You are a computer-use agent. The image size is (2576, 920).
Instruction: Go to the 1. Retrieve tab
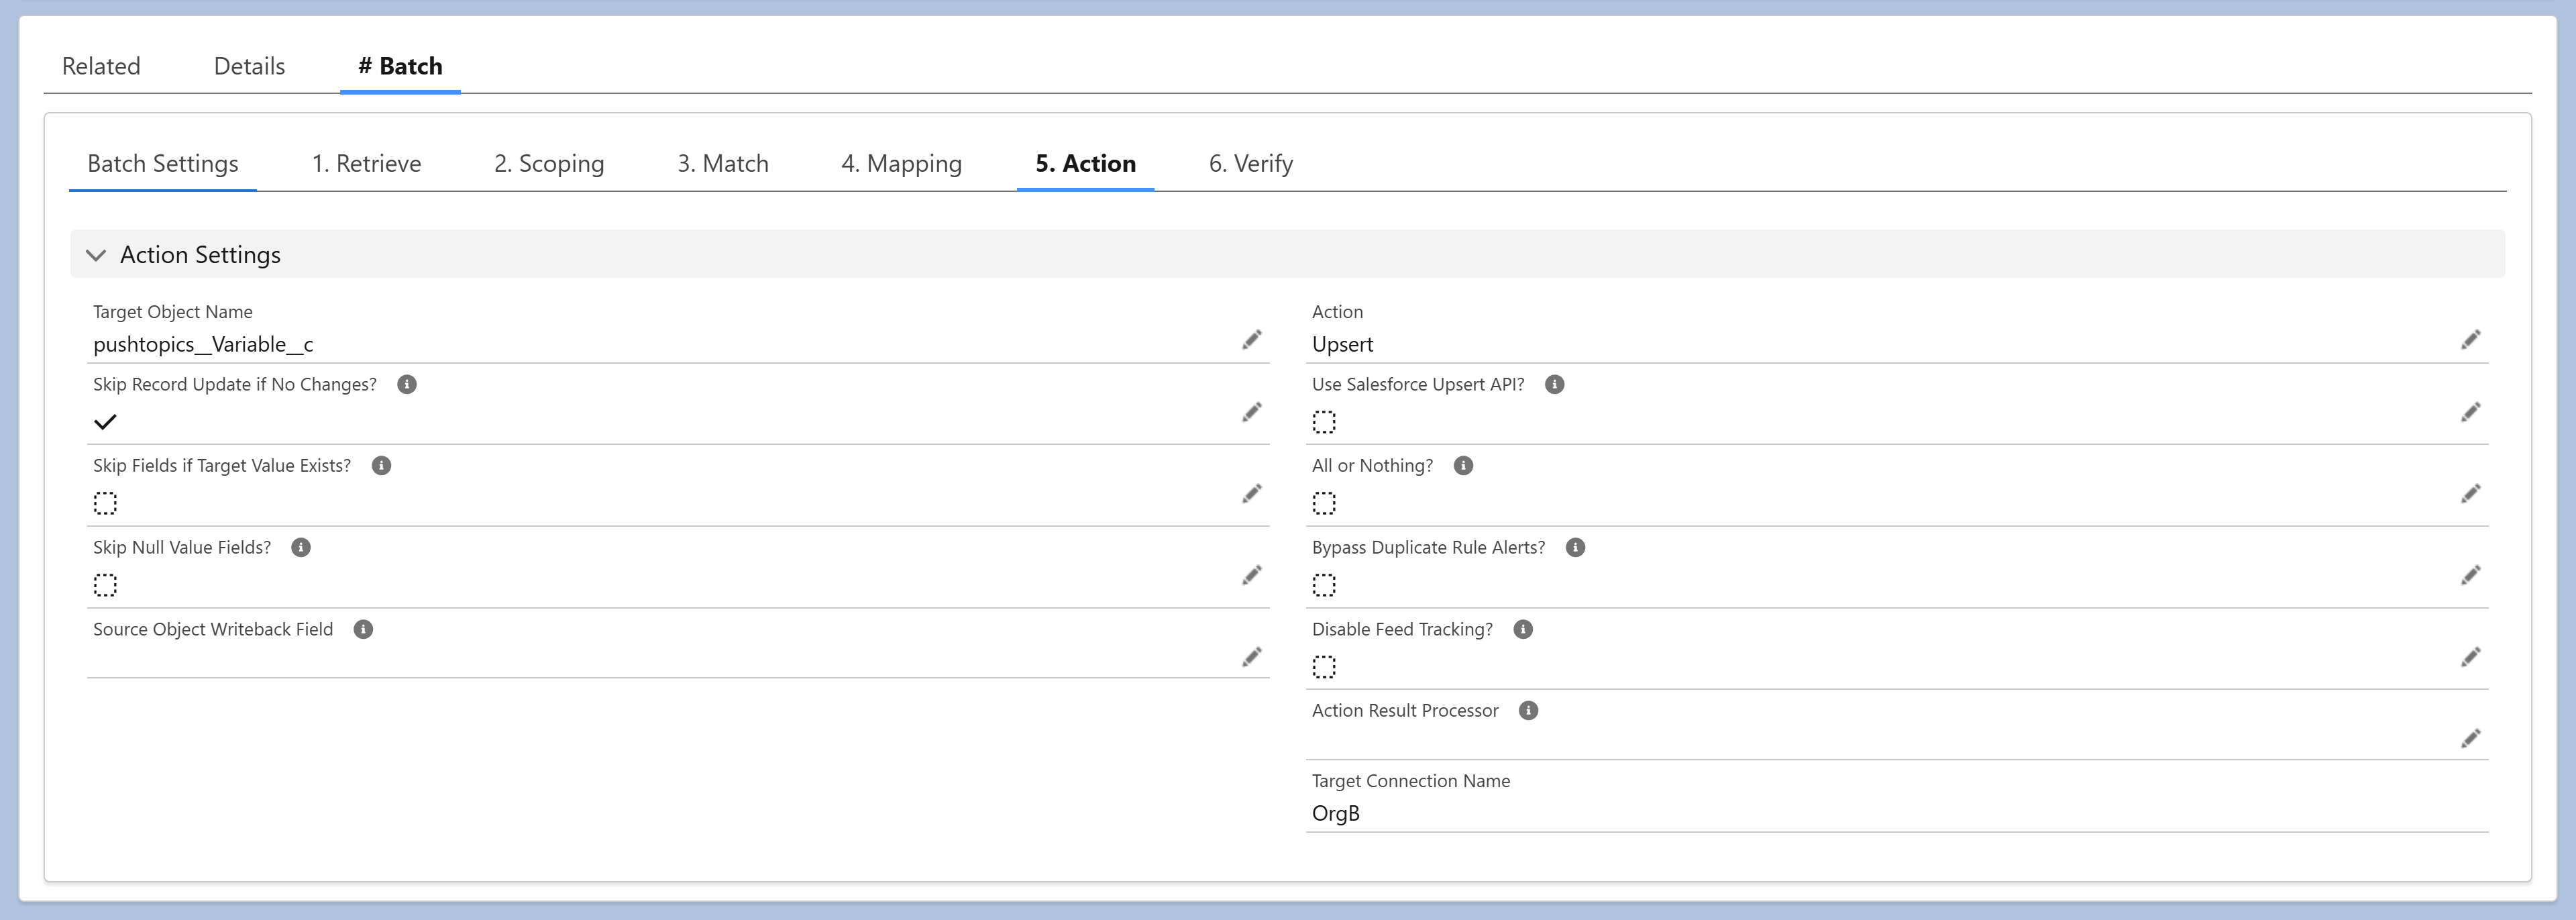click(x=366, y=164)
